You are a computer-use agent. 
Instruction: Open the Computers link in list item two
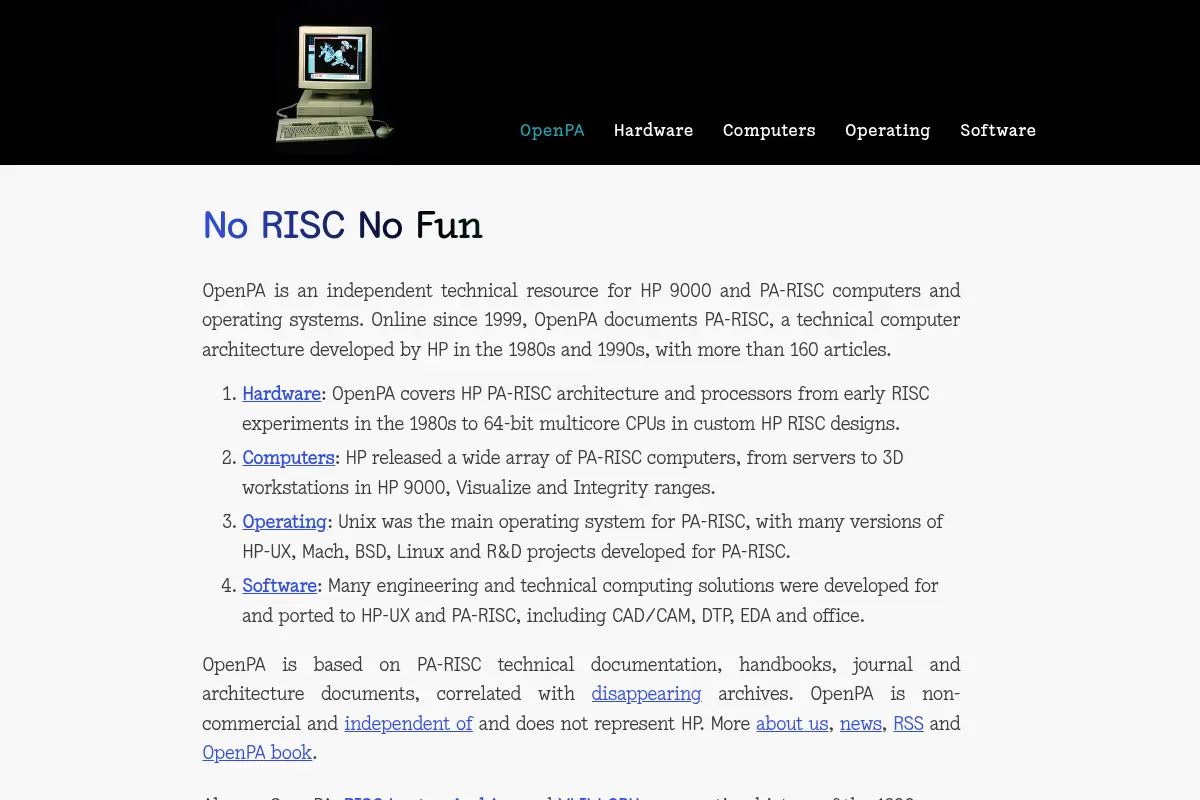tap(288, 458)
